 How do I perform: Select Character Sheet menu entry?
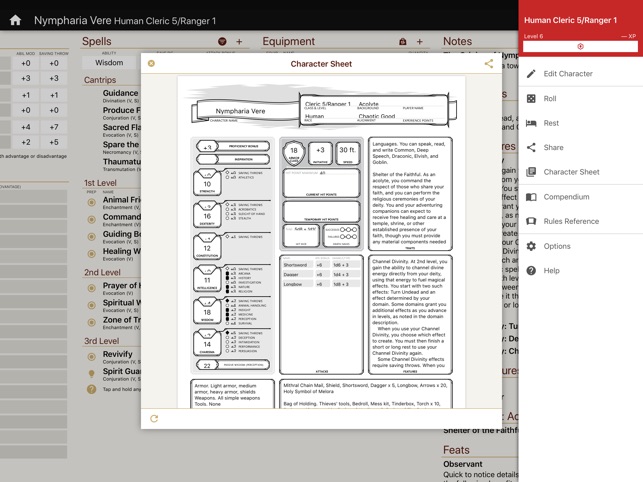coord(571,172)
